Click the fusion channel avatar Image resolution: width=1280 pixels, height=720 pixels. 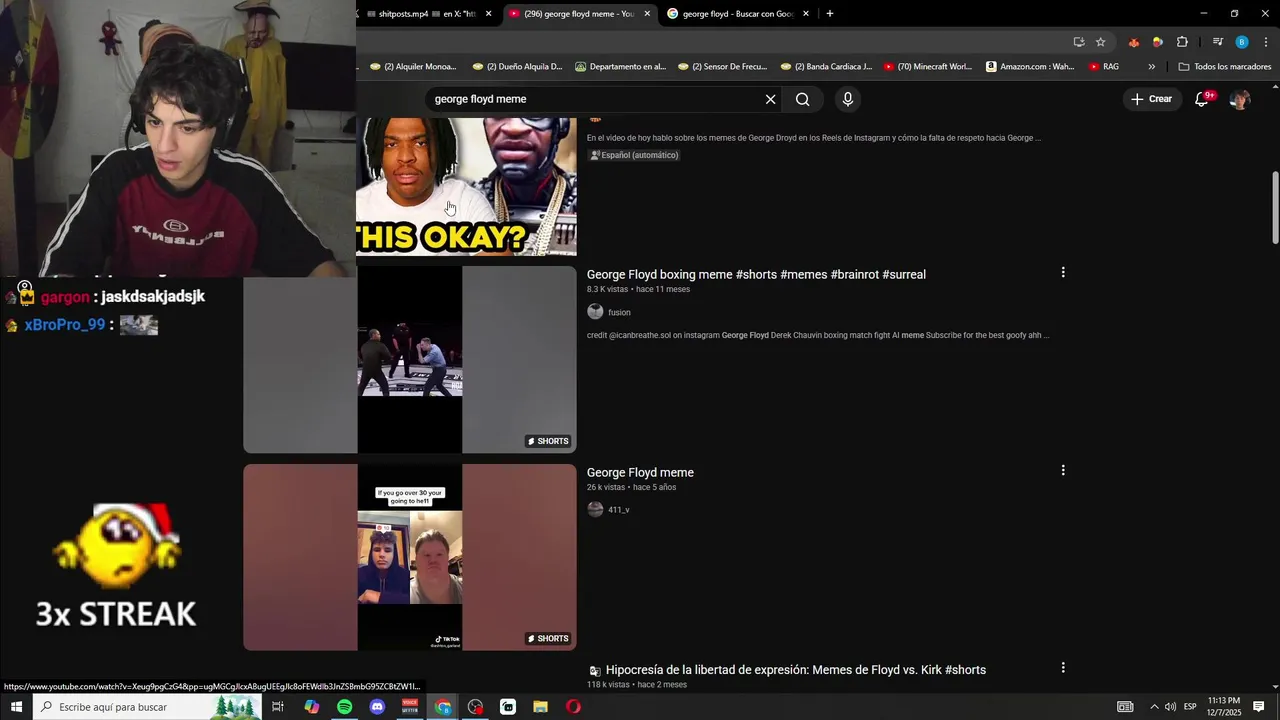click(x=595, y=312)
